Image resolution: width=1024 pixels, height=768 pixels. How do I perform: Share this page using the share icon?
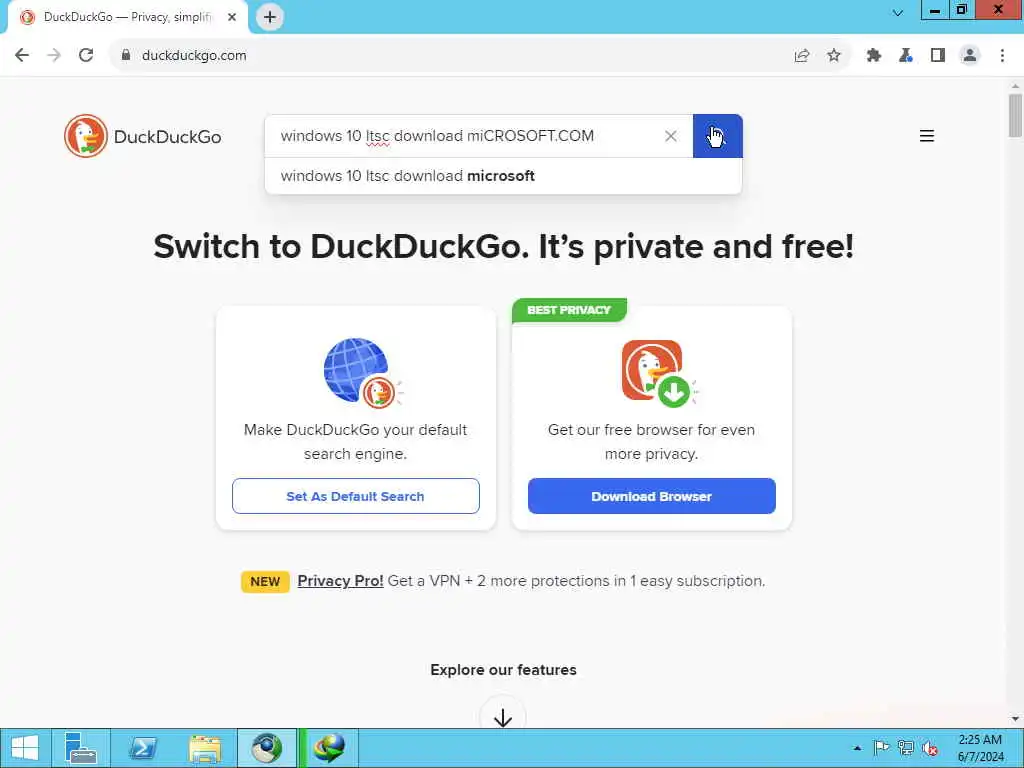[x=802, y=56]
